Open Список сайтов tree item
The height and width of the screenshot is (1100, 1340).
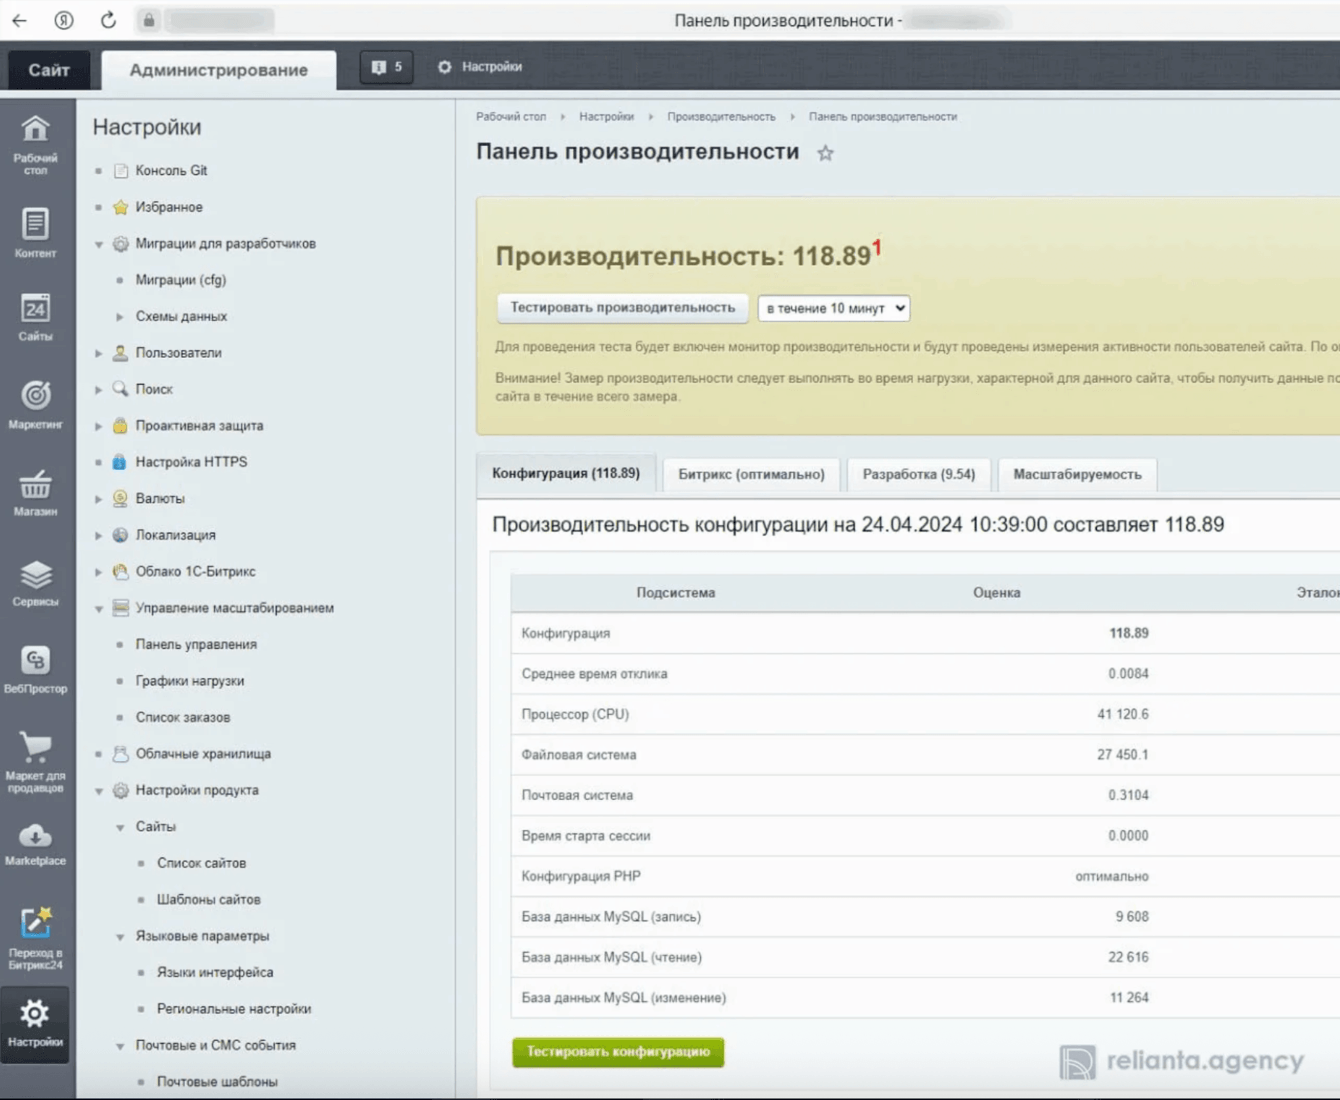pos(201,864)
